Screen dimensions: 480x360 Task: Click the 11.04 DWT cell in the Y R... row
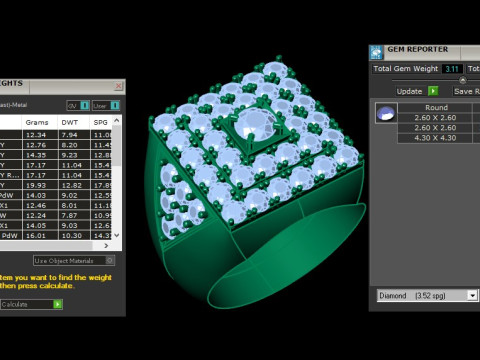(74, 175)
